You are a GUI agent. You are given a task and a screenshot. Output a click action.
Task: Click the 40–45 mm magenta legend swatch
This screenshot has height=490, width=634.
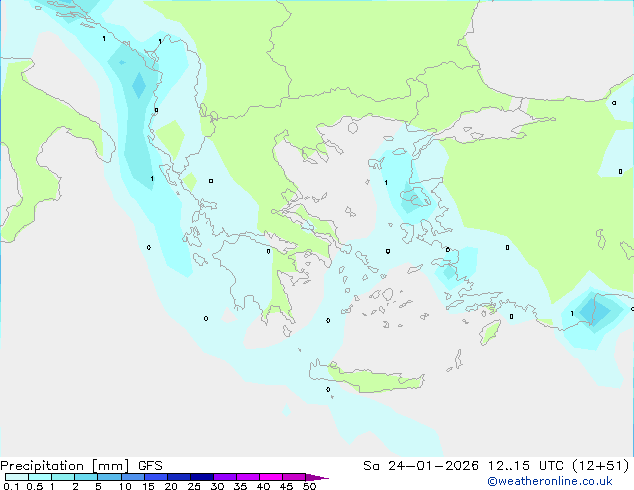click(x=271, y=477)
